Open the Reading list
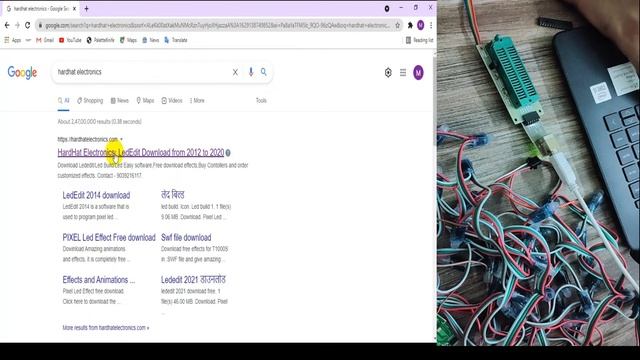640x360 pixels. pos(419,40)
